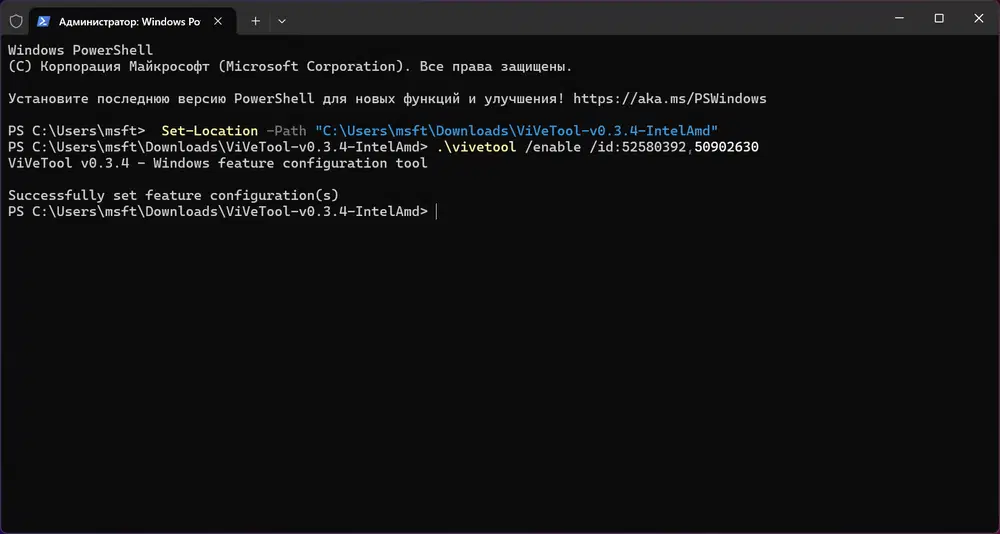The height and width of the screenshot is (534, 1000).
Task: Click the https://aka.ms/PSWindows link
Action: 670,99
